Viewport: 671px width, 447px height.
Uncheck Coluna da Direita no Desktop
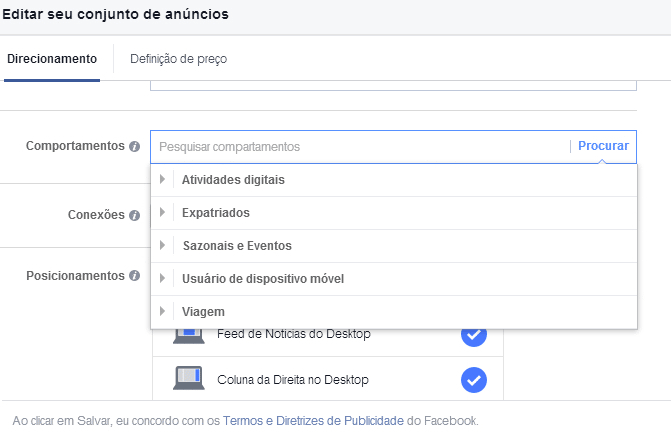[473, 380]
